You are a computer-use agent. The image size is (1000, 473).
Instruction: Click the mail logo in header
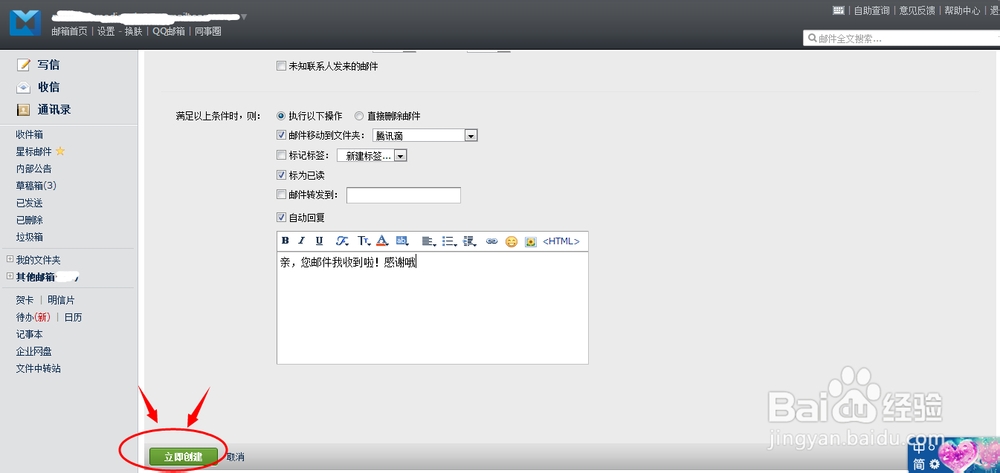tap(25, 23)
